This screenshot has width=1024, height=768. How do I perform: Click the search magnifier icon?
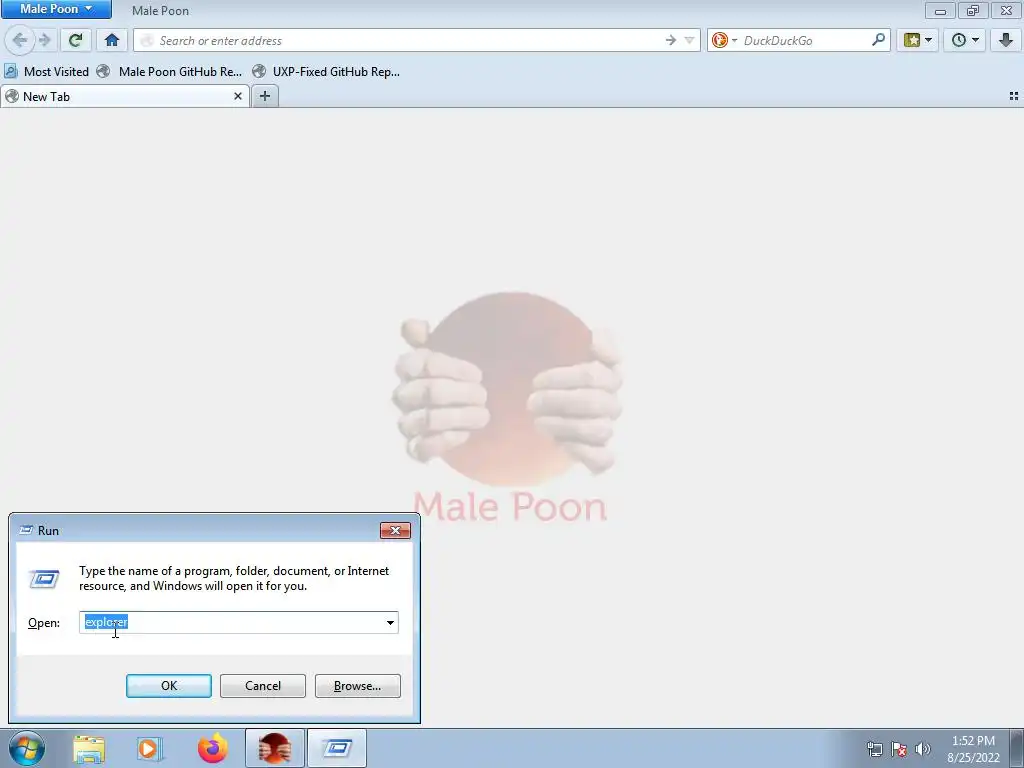coord(878,40)
